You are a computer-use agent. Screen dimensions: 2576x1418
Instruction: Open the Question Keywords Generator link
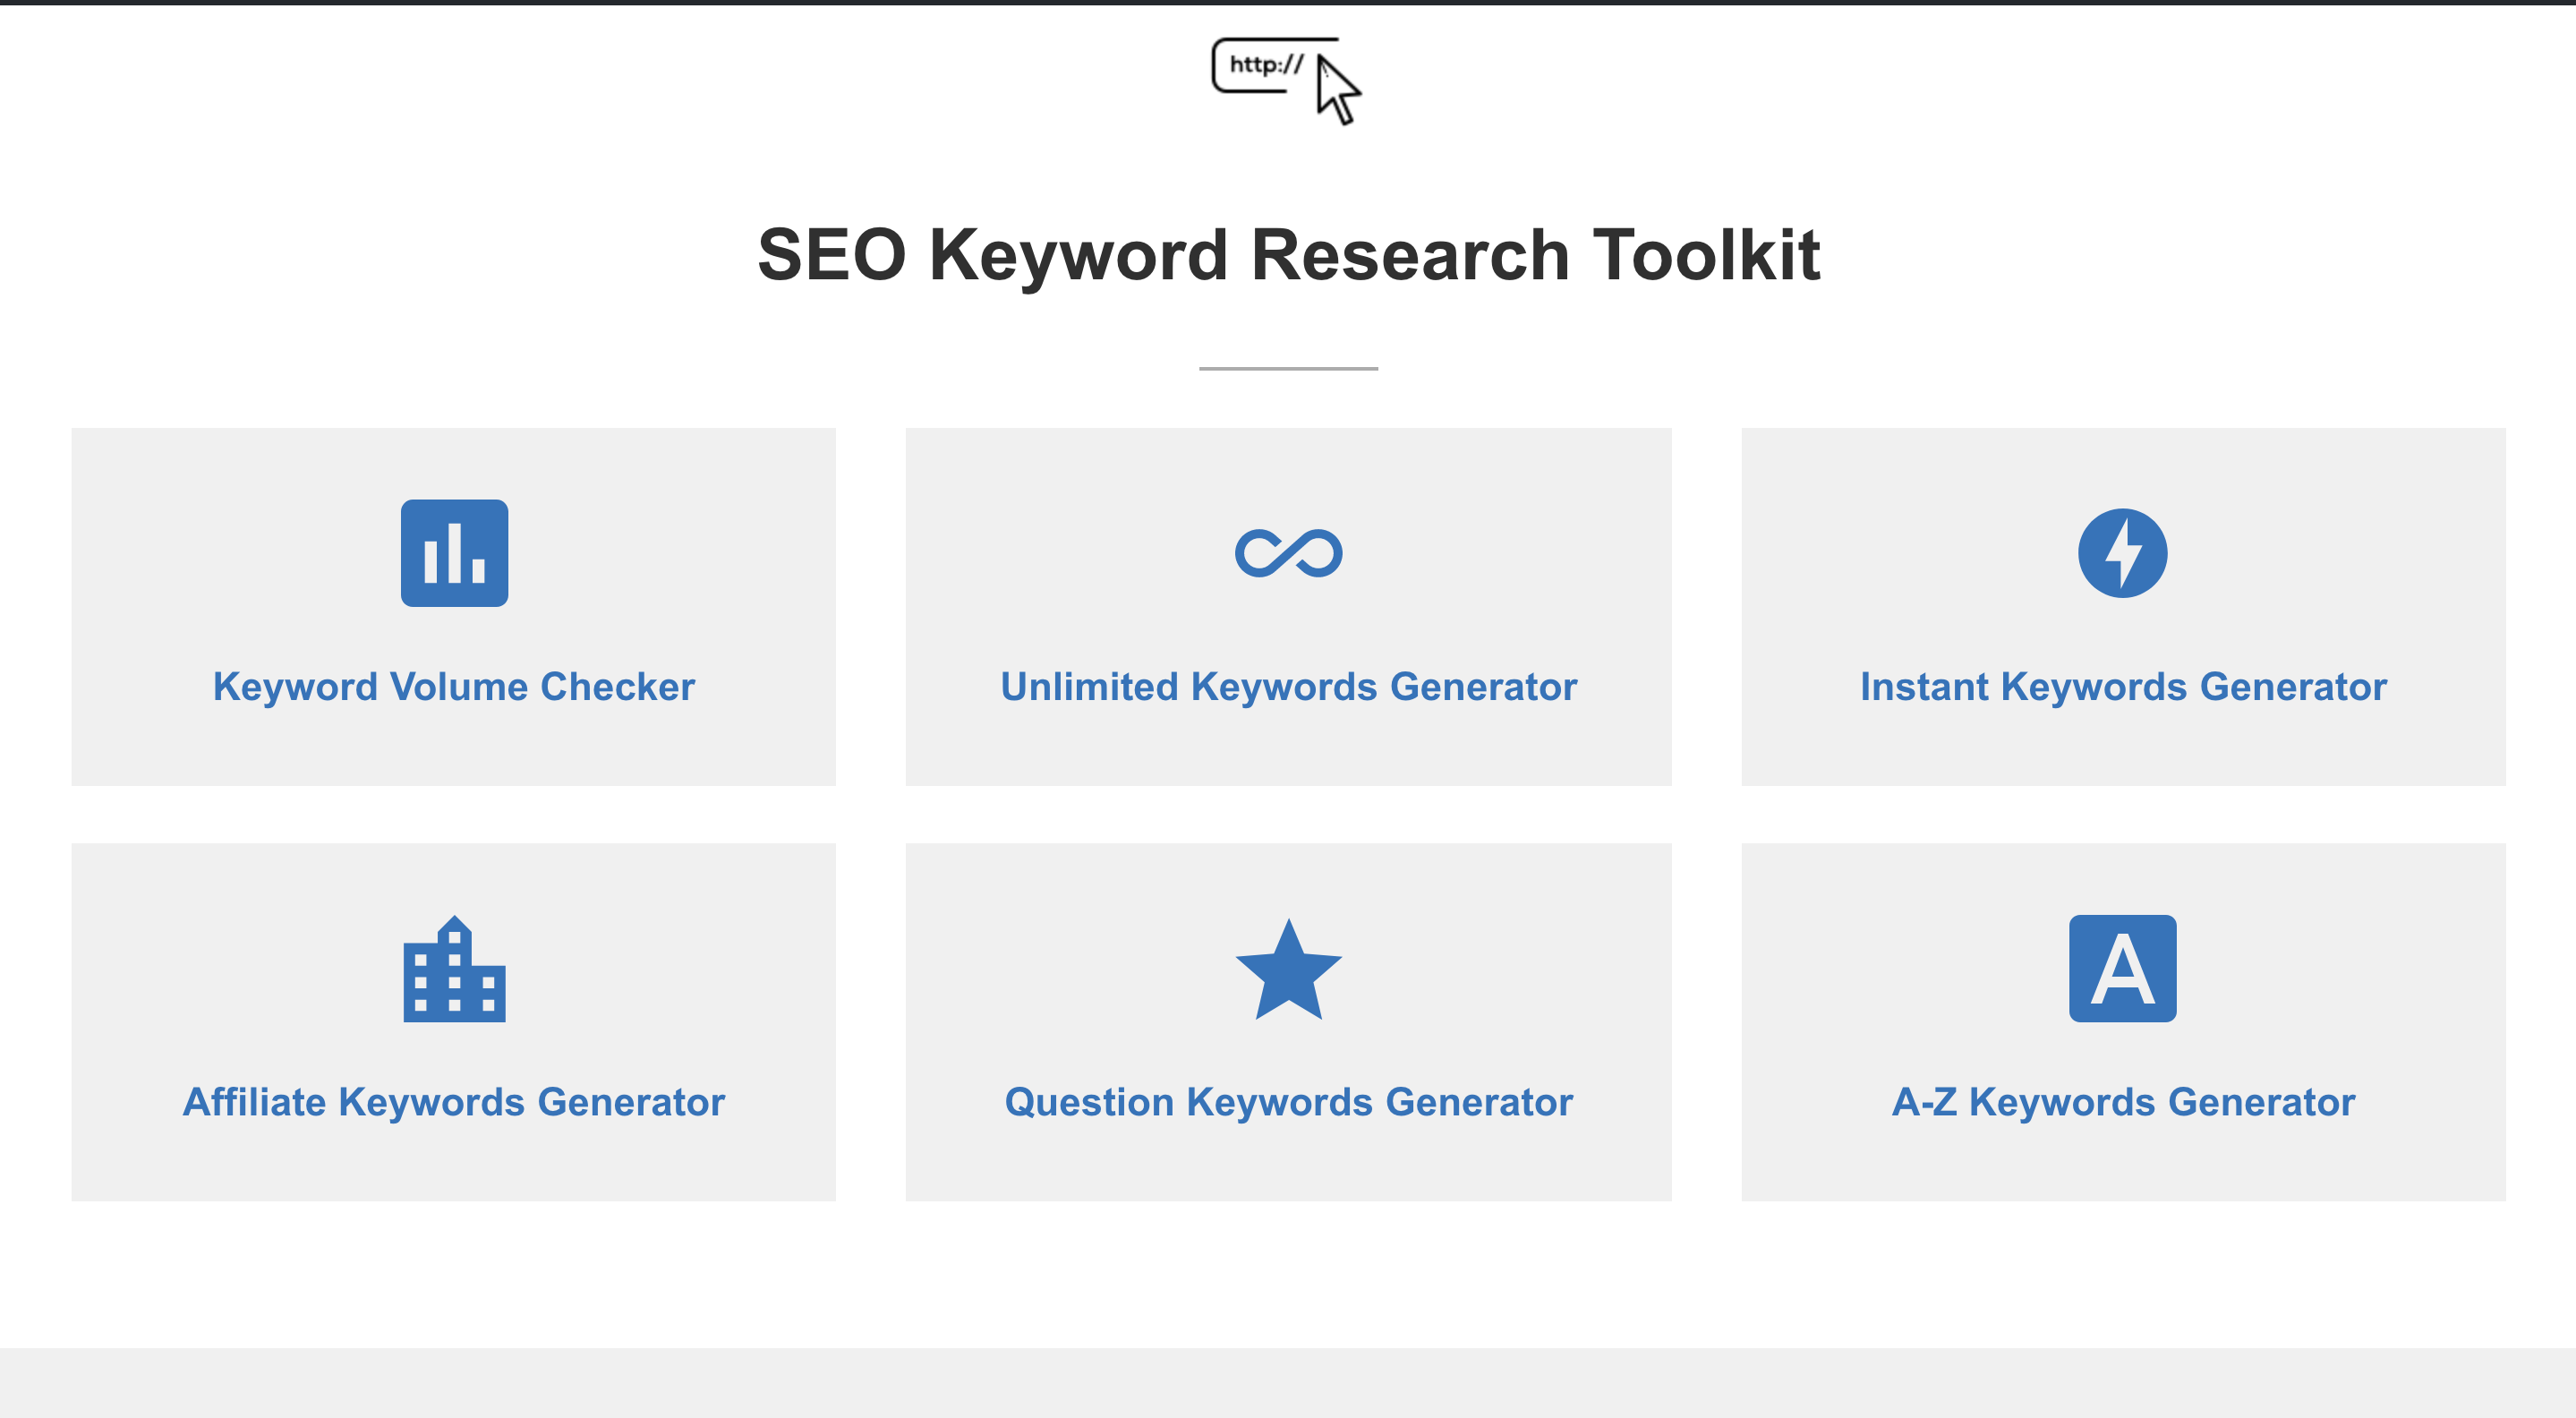[x=1288, y=1102]
